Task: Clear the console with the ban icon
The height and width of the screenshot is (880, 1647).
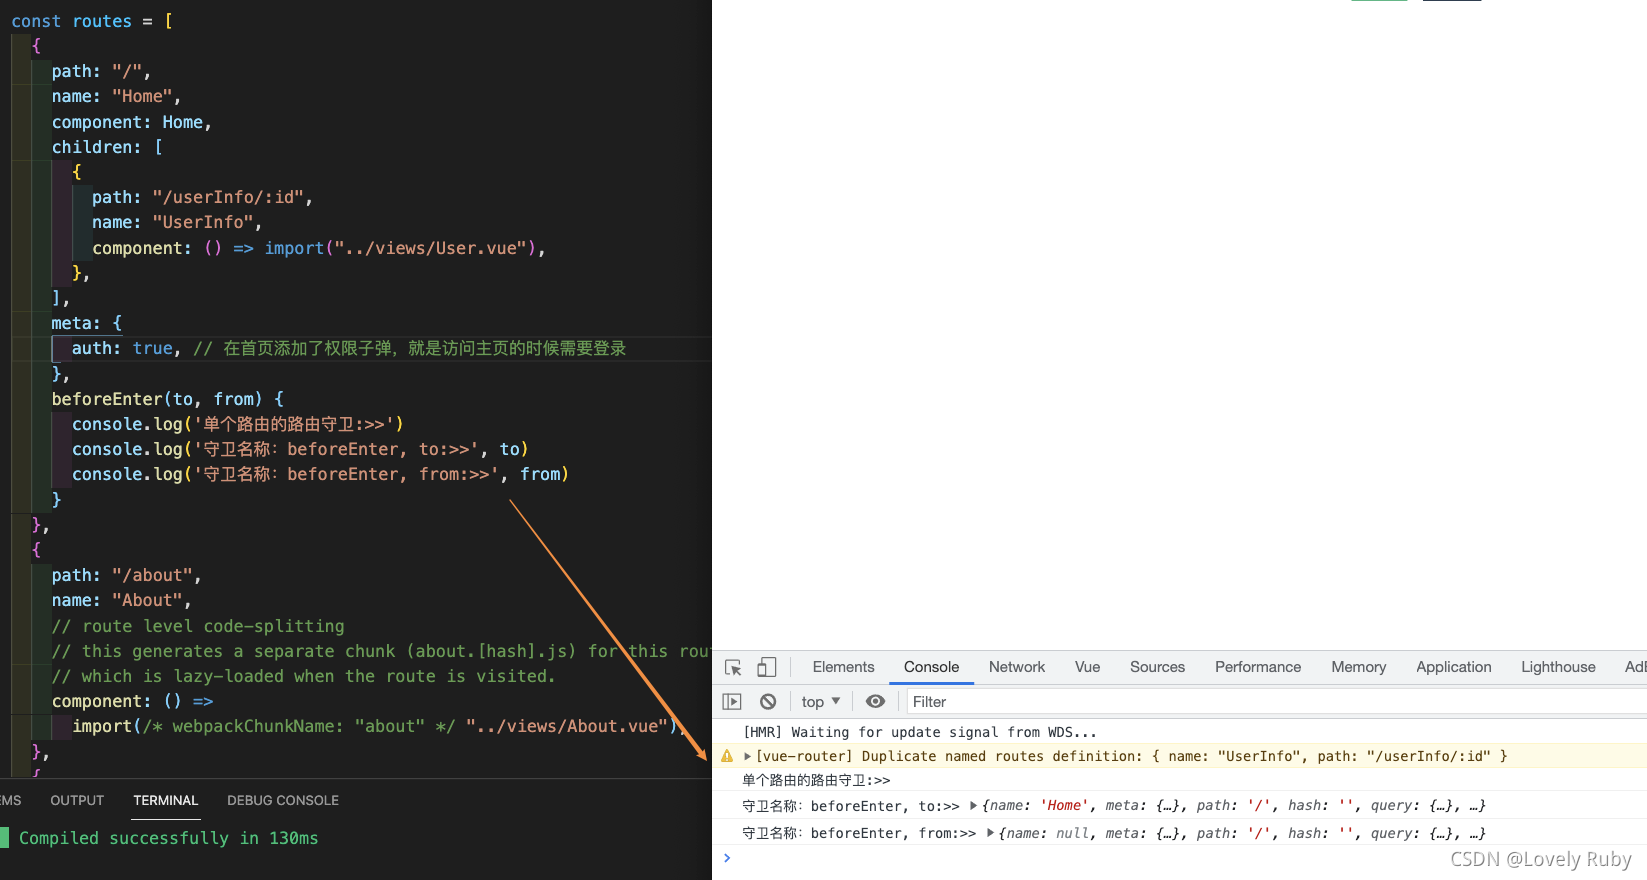Action: [x=768, y=702]
